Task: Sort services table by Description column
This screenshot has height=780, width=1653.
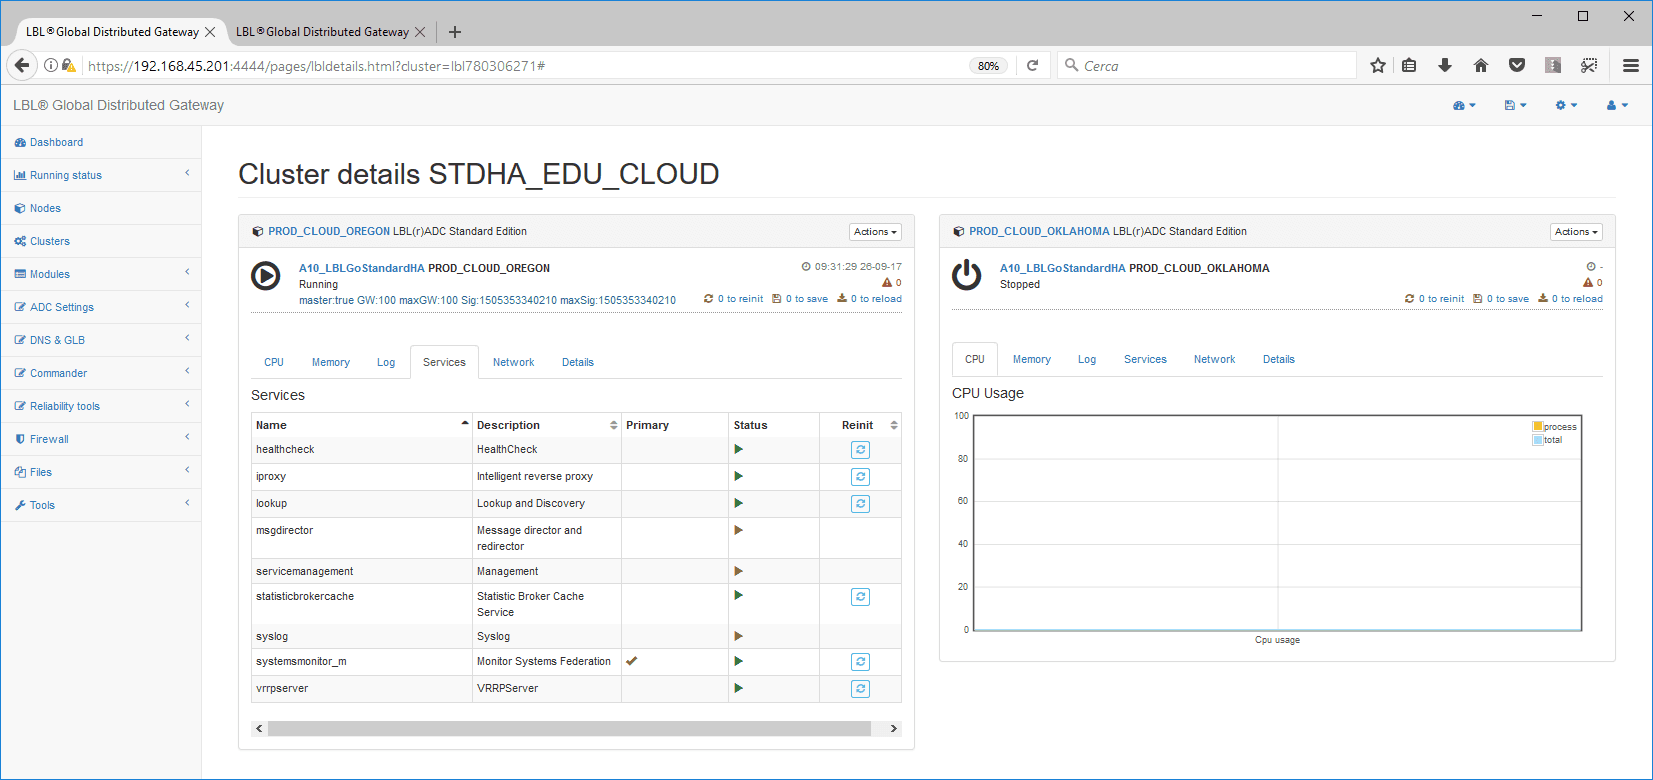Action: (x=547, y=425)
